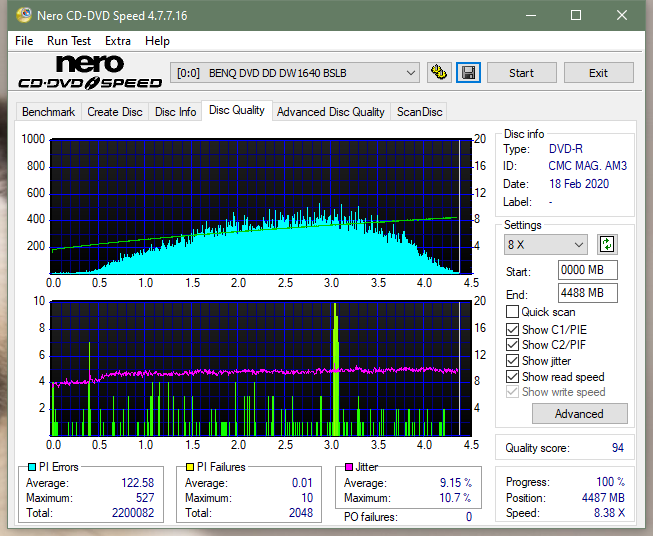Toggle the Quick scan checkbox

click(512, 312)
